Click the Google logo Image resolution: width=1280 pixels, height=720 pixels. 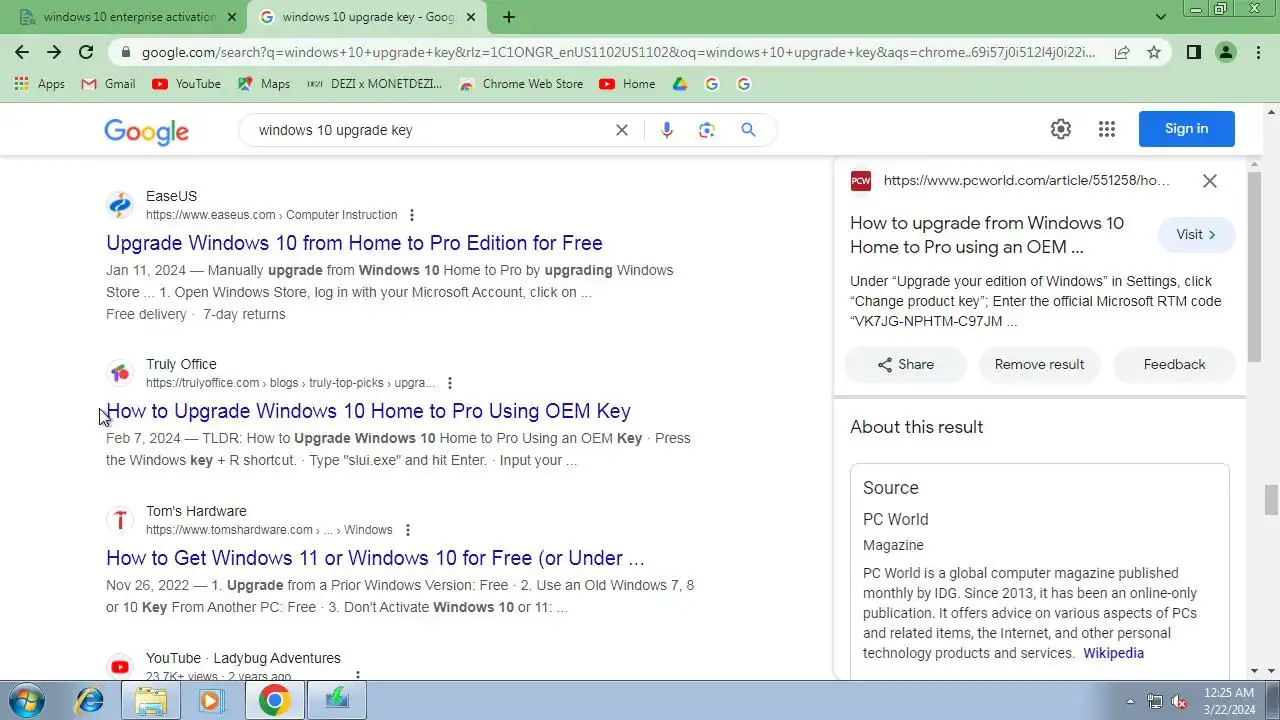click(146, 131)
